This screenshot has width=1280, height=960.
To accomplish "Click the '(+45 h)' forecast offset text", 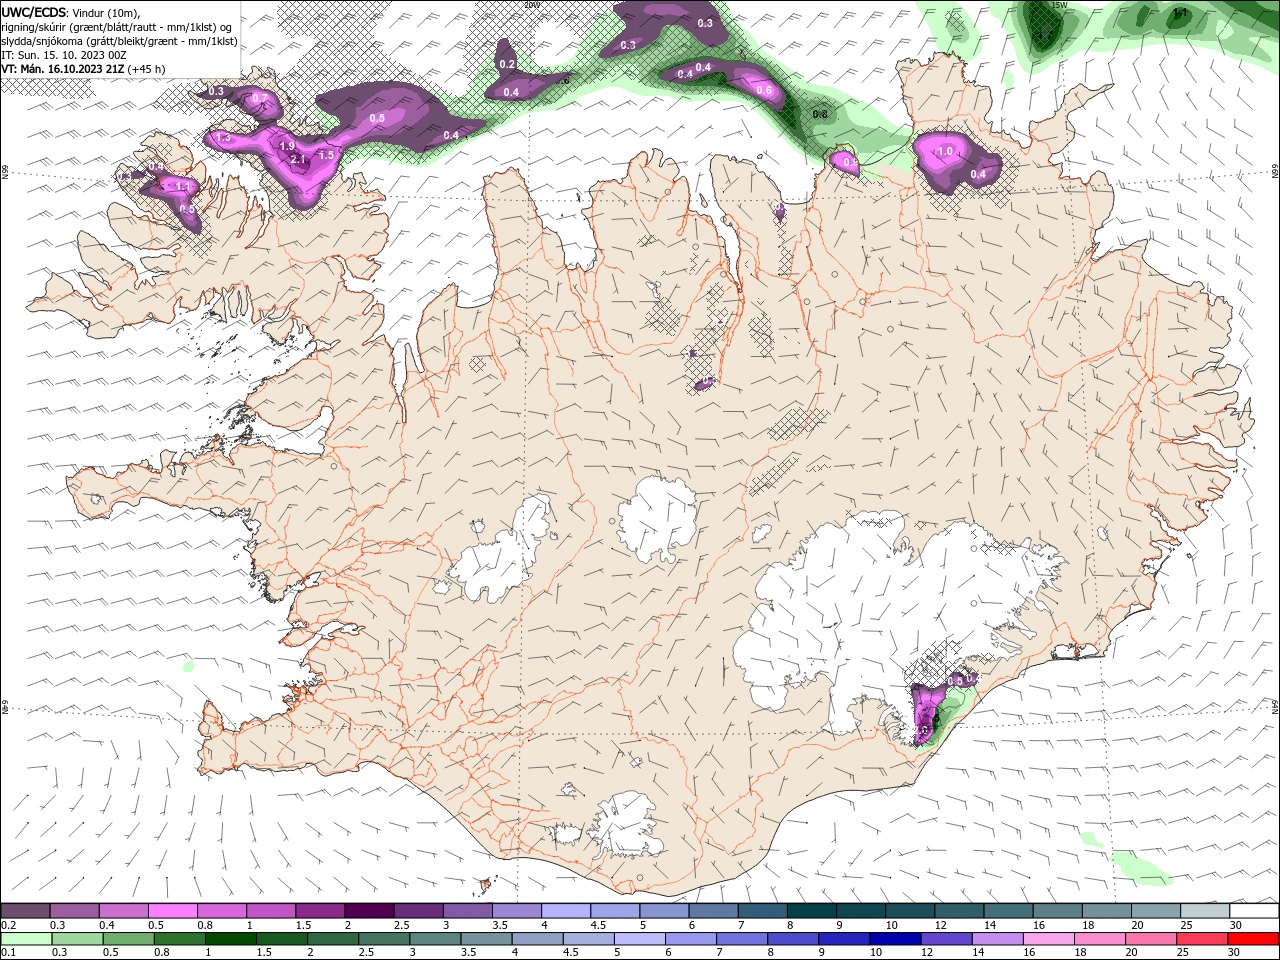I will pyautogui.click(x=146, y=69).
